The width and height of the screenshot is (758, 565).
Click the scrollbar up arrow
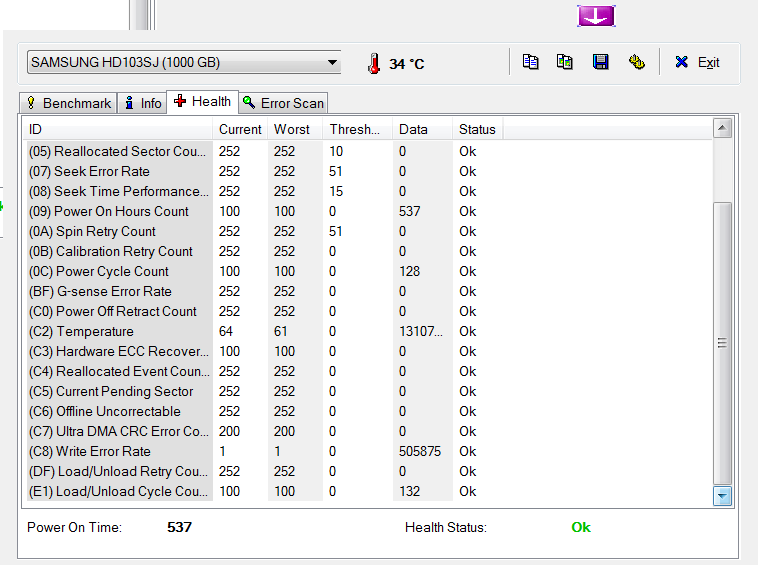click(x=722, y=128)
